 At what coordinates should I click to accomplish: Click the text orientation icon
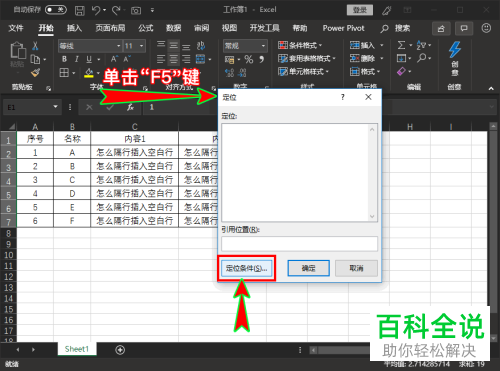click(x=200, y=45)
